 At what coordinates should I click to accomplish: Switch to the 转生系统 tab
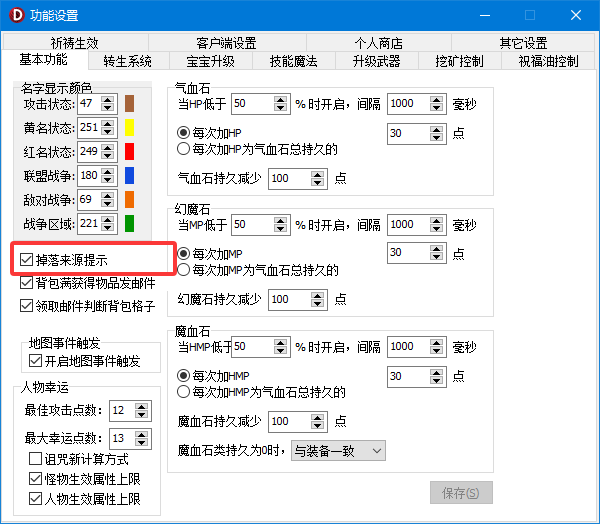click(128, 61)
